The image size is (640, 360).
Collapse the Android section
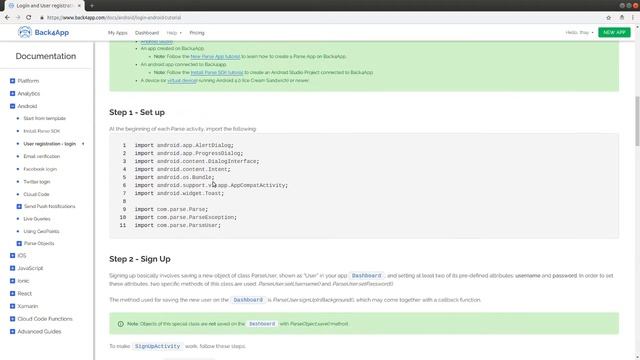pos(13,106)
